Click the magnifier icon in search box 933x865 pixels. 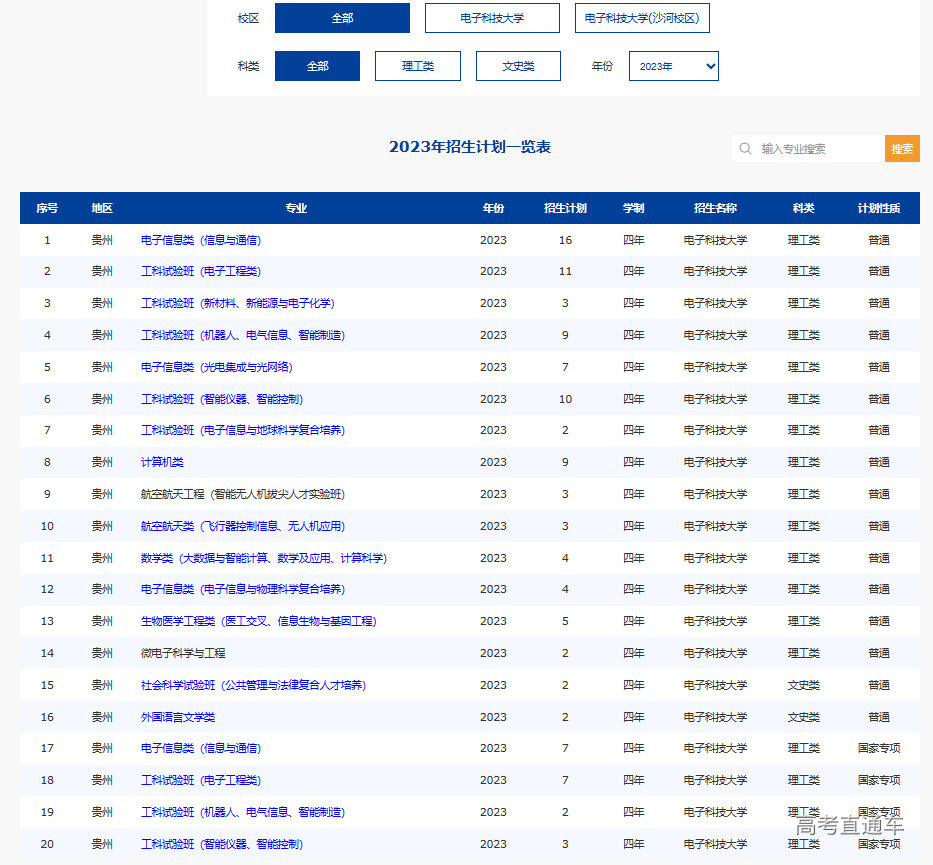tap(745, 149)
